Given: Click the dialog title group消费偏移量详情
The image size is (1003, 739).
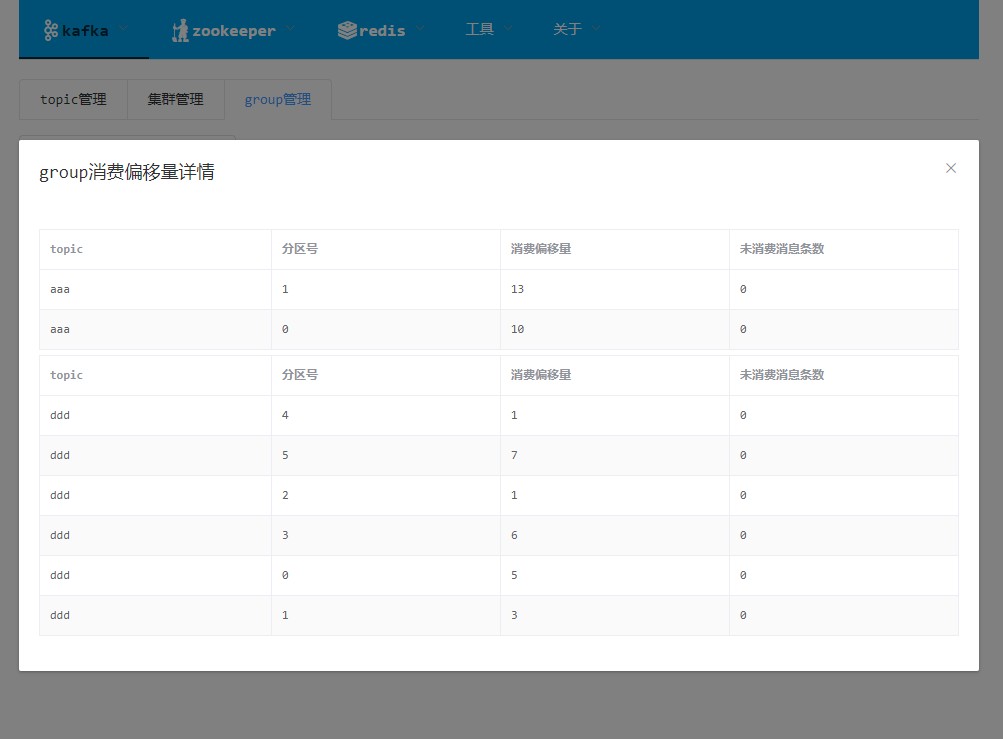Looking at the screenshot, I should point(127,172).
